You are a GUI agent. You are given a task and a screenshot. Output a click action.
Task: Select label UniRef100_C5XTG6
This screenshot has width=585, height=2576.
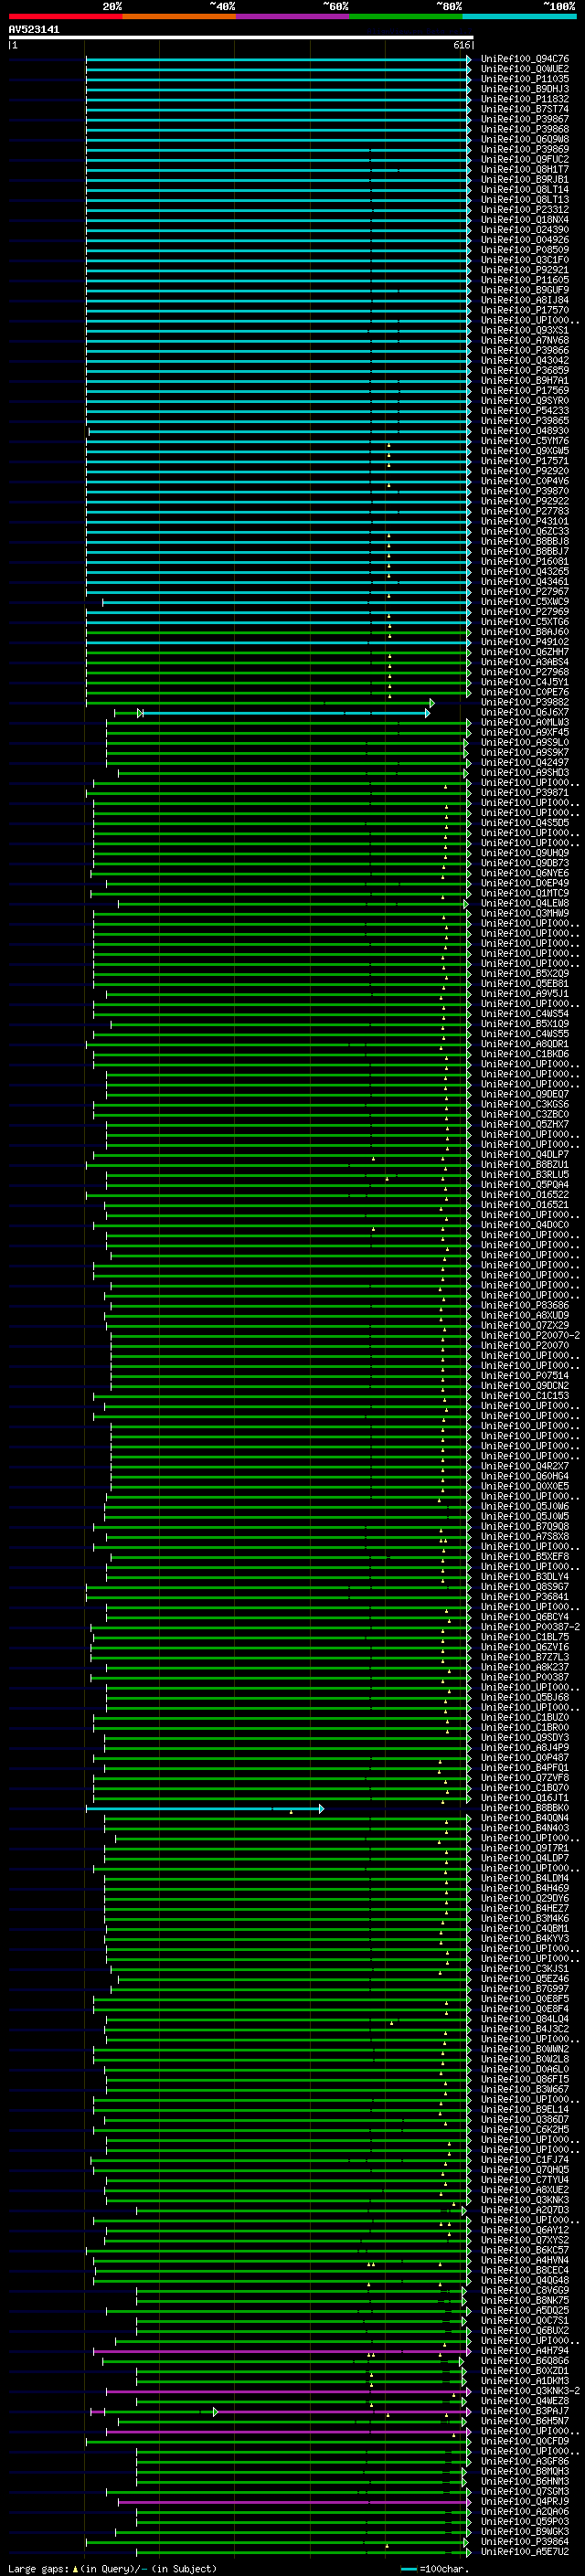(525, 623)
